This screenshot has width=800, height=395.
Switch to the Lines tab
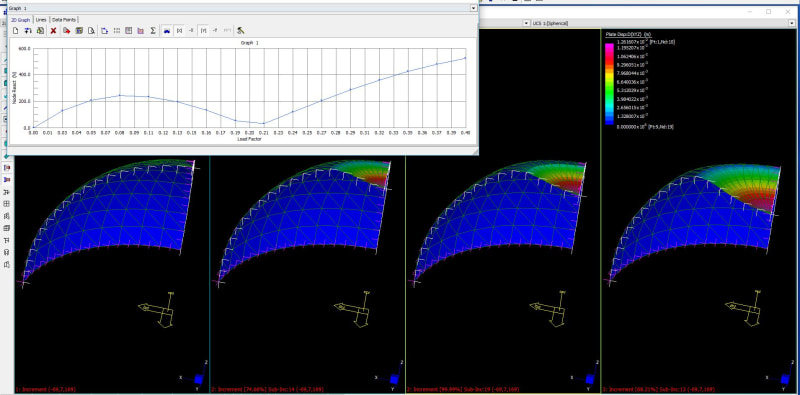coord(41,19)
